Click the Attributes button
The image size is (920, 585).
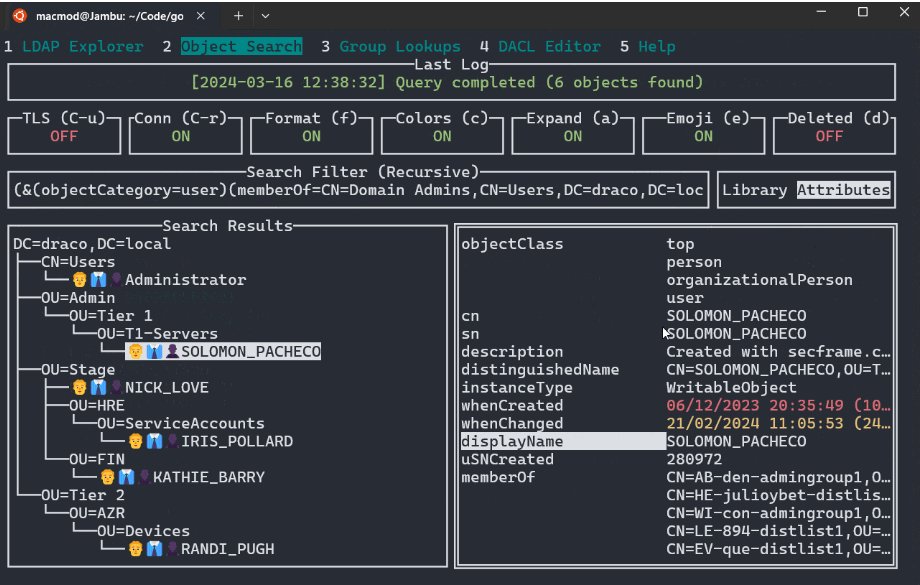point(843,190)
